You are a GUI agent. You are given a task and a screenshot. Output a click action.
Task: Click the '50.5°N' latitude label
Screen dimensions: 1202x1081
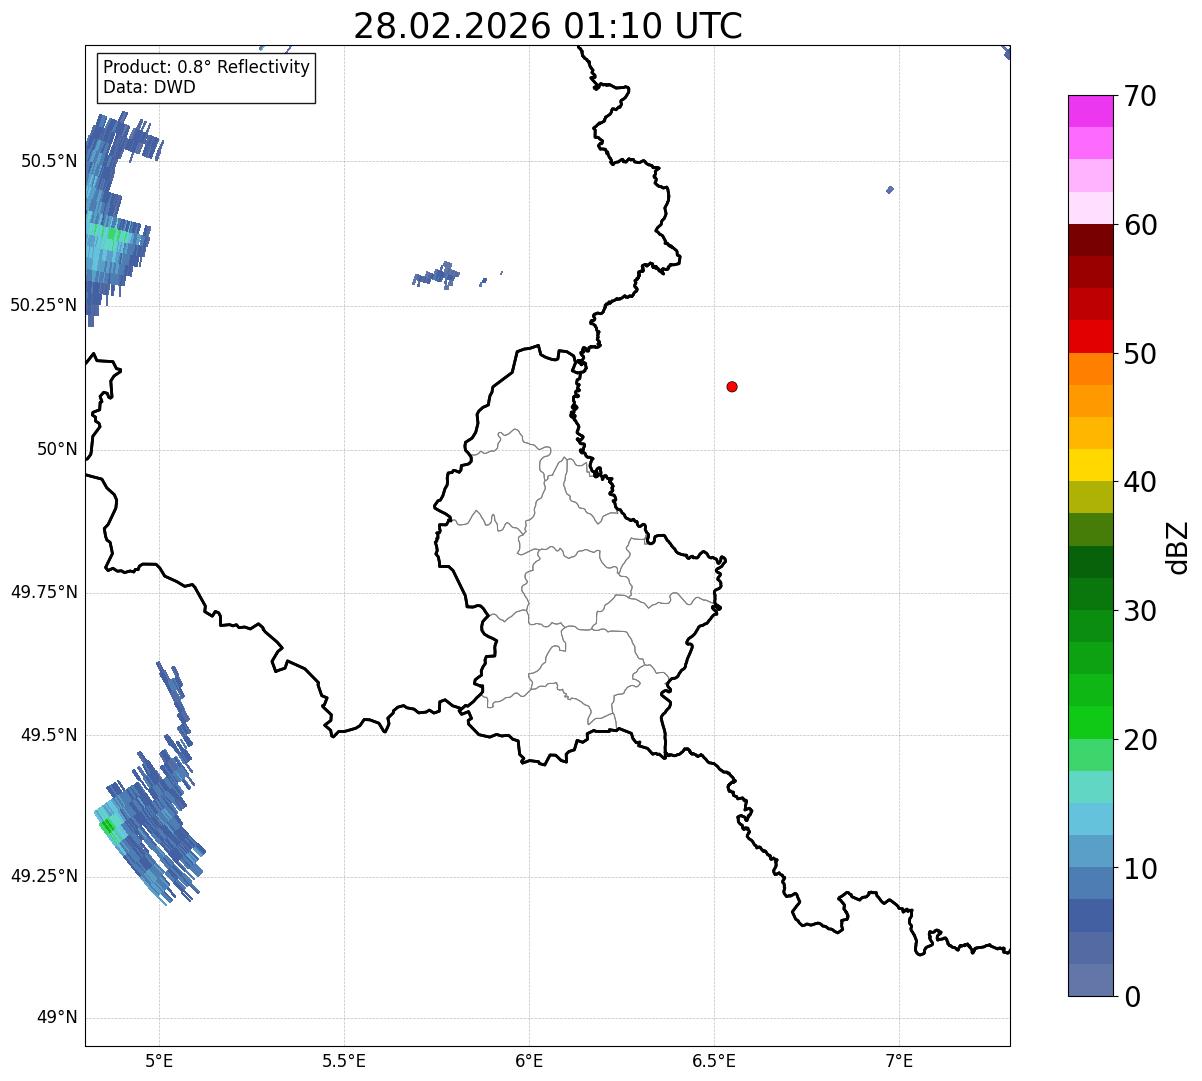49,161
